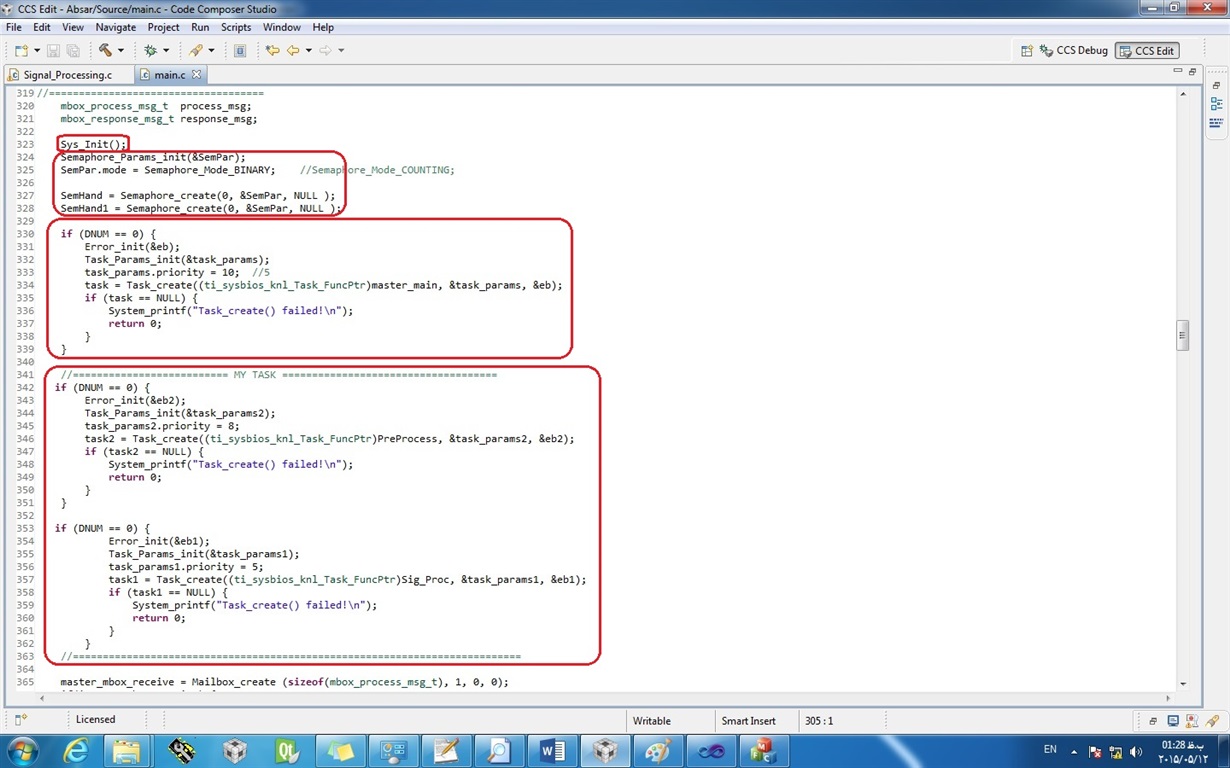Click the Save toolbar icon
Image resolution: width=1230 pixels, height=768 pixels.
[53, 50]
